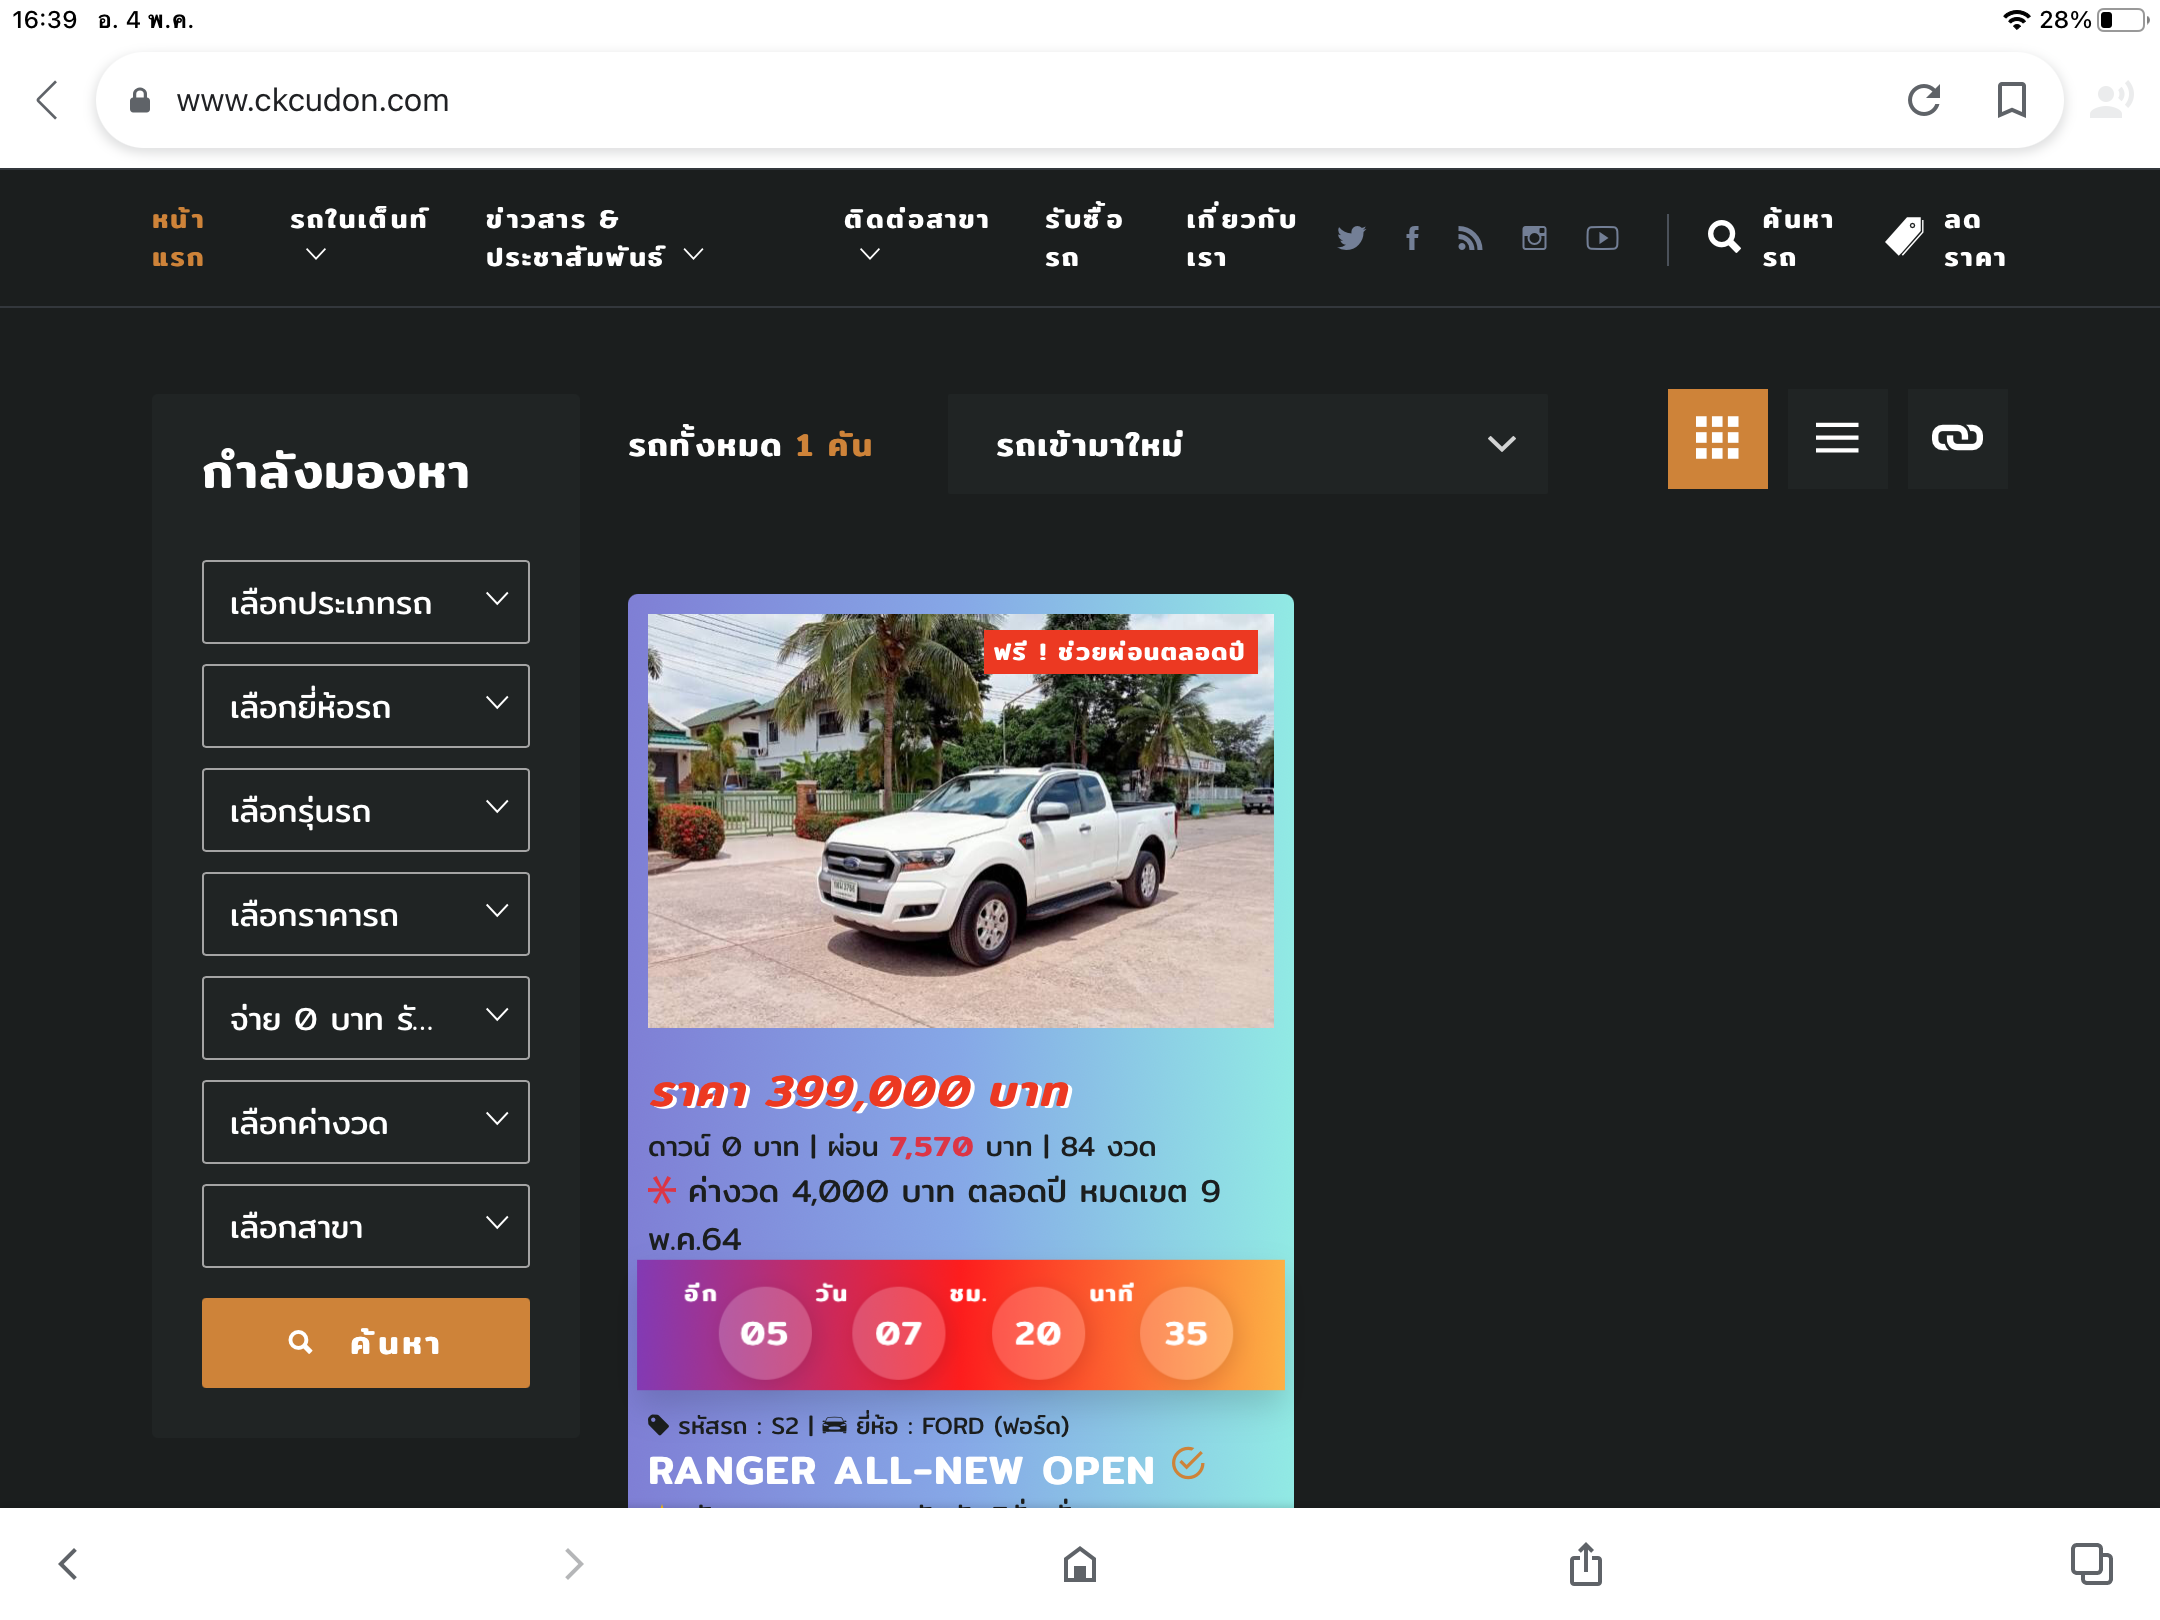The height and width of the screenshot is (1620, 2160).
Task: Open the YouTube video icon
Action: 1602,238
